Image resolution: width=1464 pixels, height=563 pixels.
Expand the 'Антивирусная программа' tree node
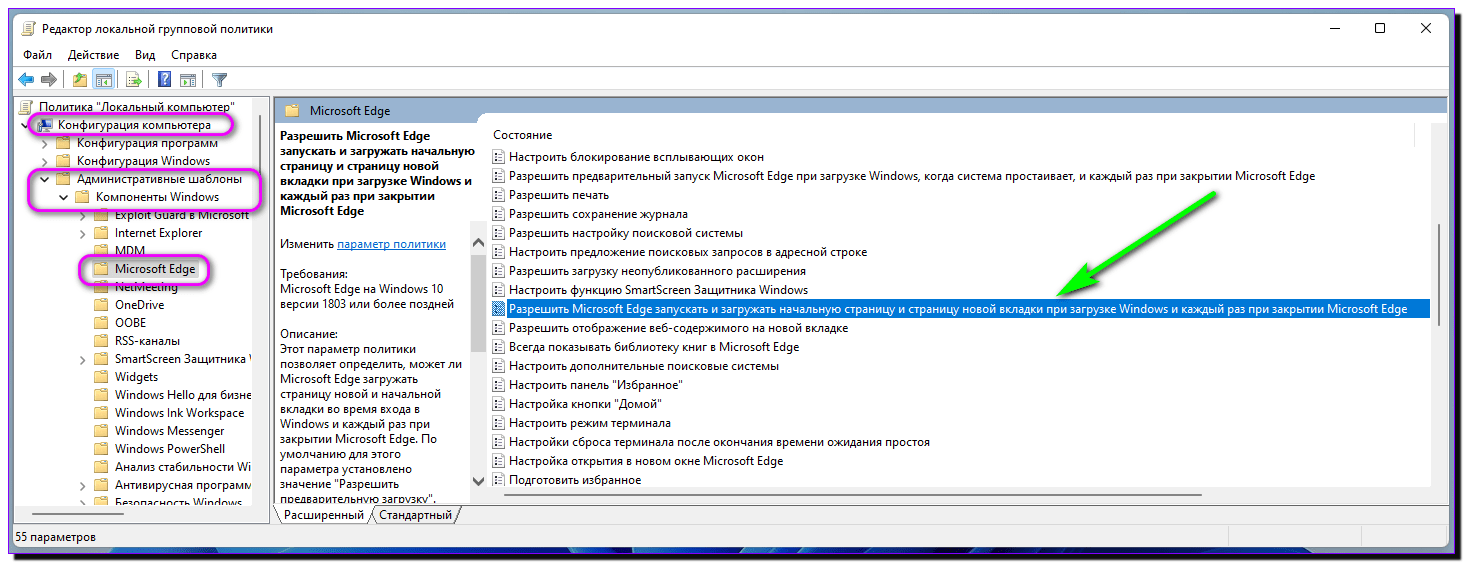82,485
